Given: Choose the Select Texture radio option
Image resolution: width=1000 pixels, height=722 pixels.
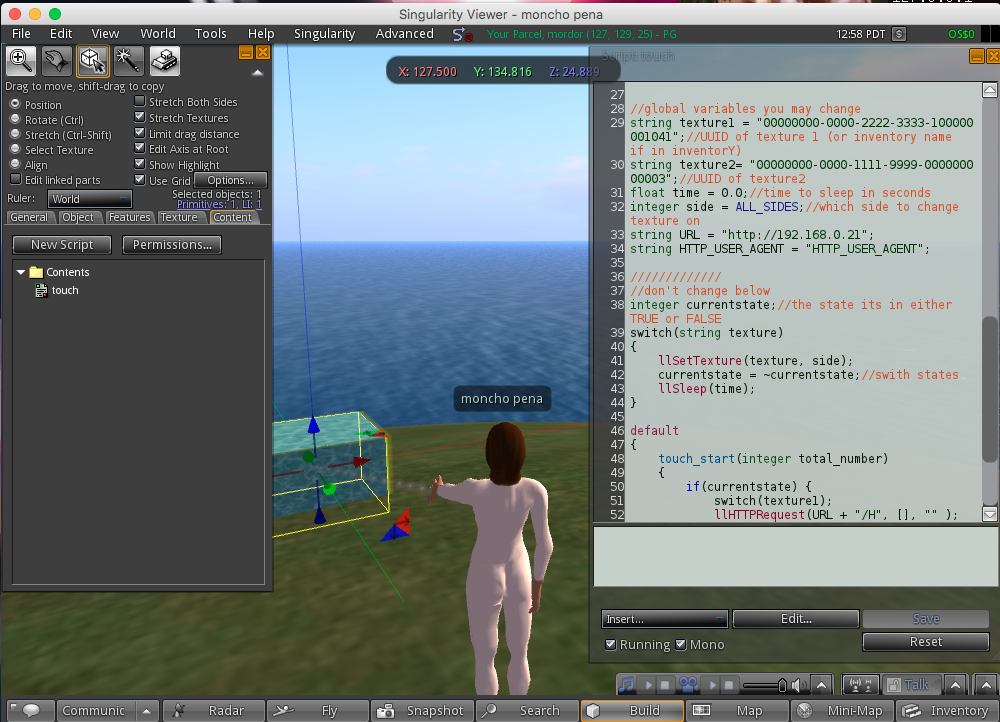Looking at the screenshot, I should pyautogui.click(x=15, y=149).
